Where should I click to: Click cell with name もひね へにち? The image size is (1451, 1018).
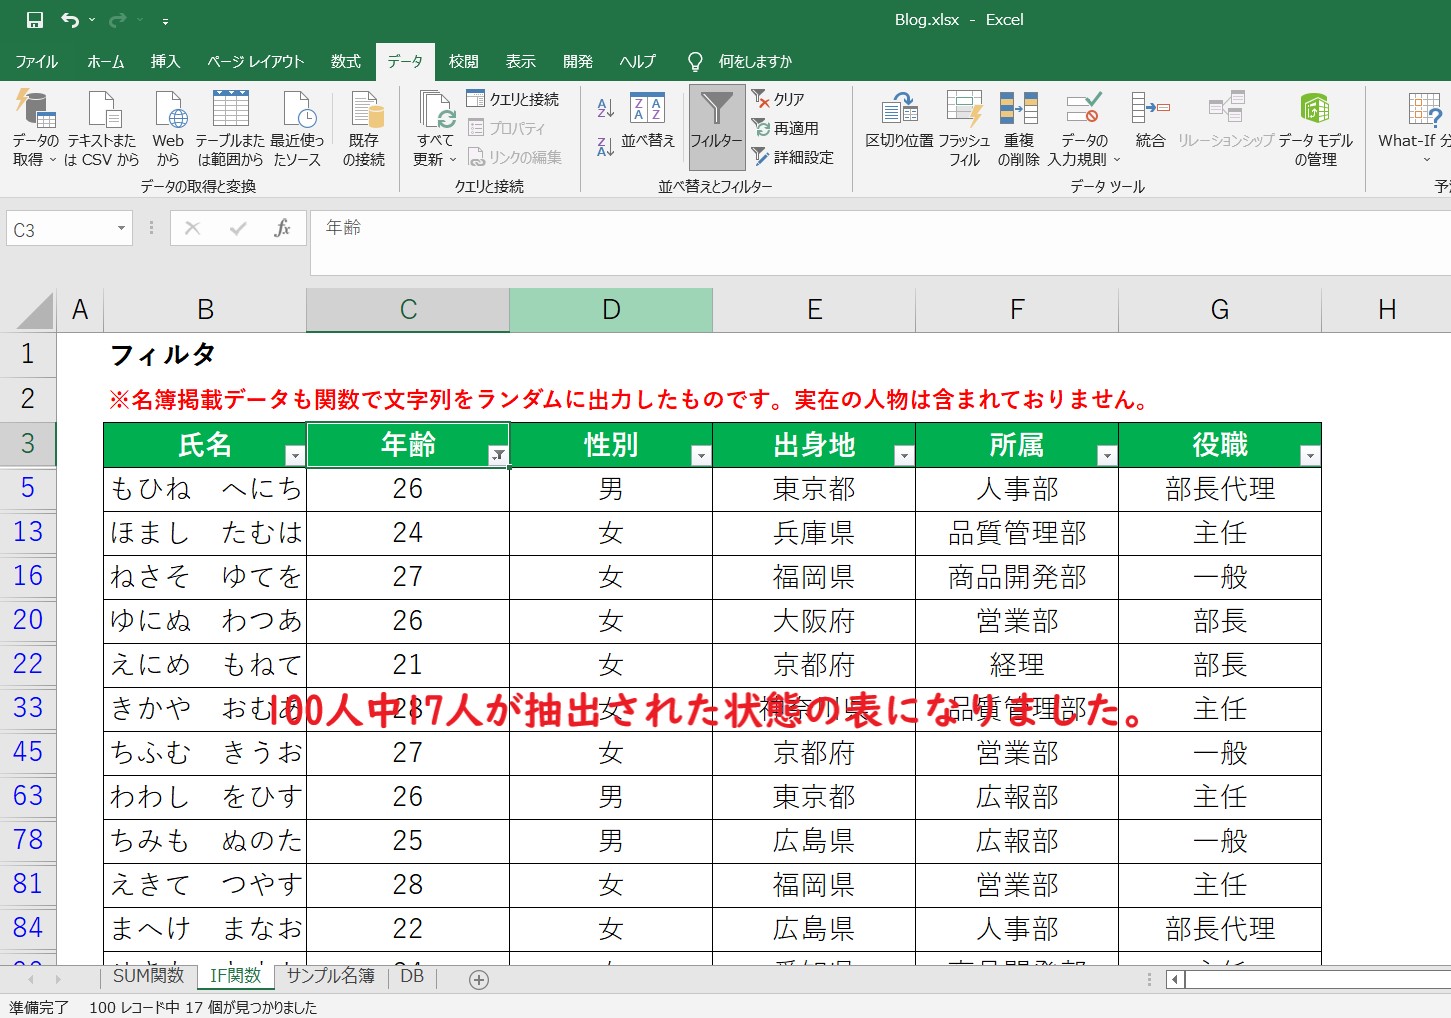(x=205, y=489)
